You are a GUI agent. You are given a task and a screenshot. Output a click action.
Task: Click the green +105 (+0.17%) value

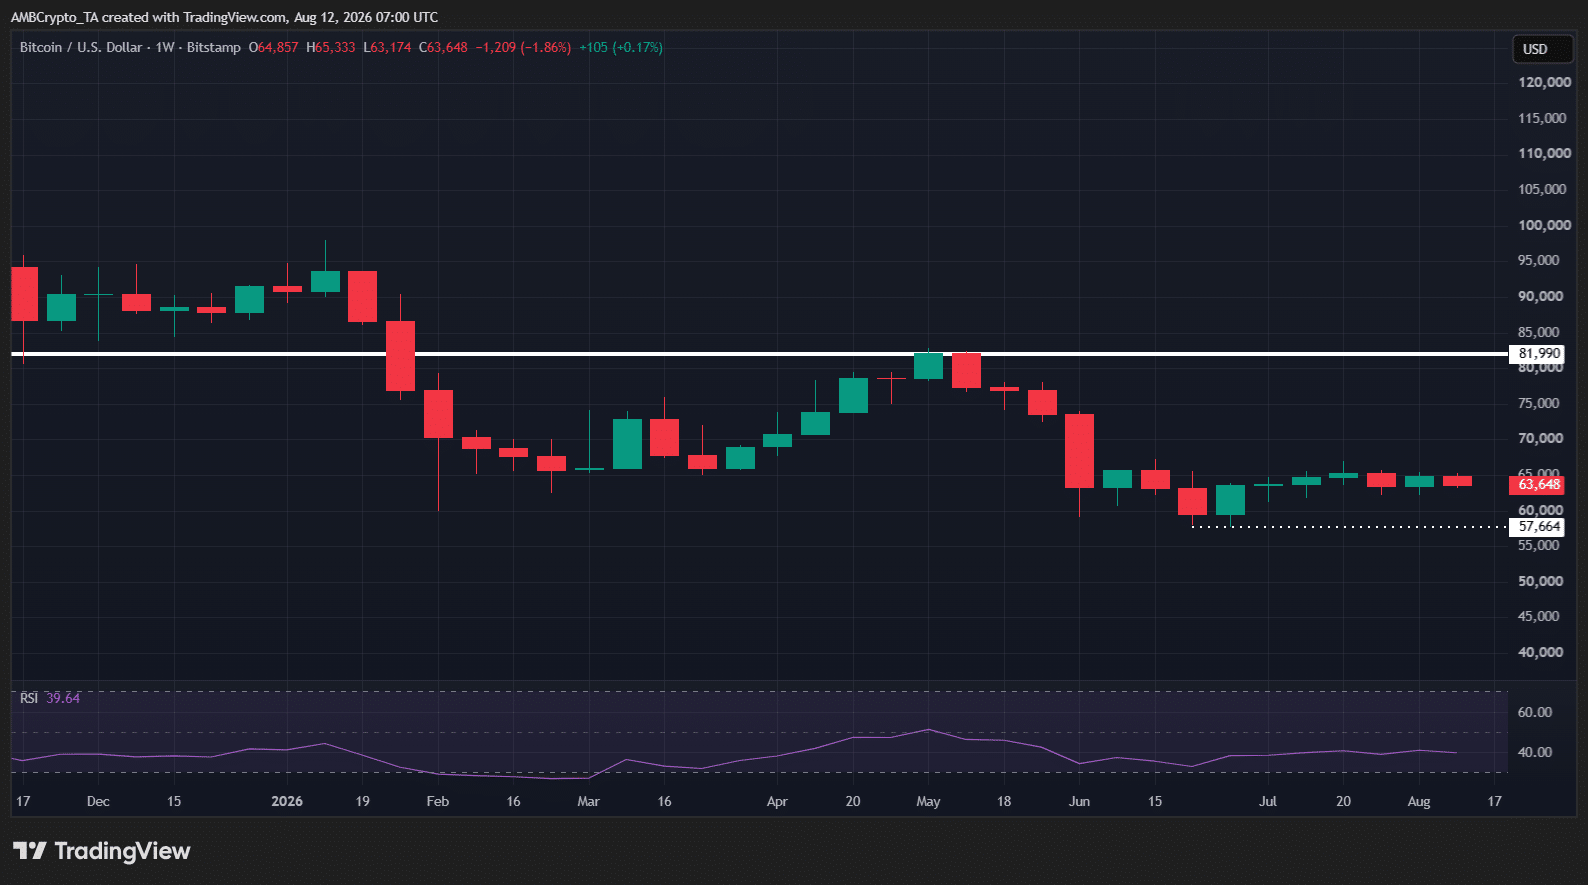click(x=621, y=47)
